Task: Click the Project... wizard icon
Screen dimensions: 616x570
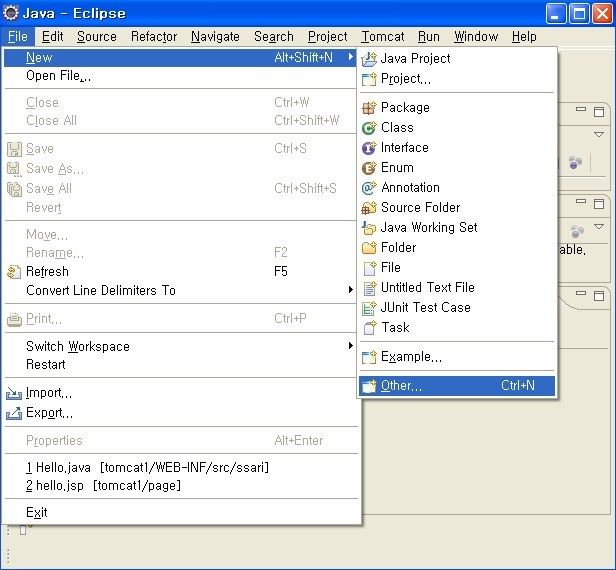Action: (369, 79)
